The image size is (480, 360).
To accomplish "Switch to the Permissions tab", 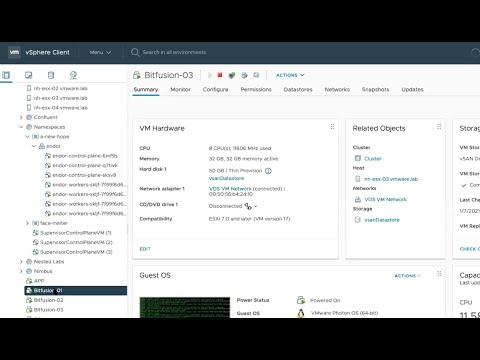I will click(256, 90).
